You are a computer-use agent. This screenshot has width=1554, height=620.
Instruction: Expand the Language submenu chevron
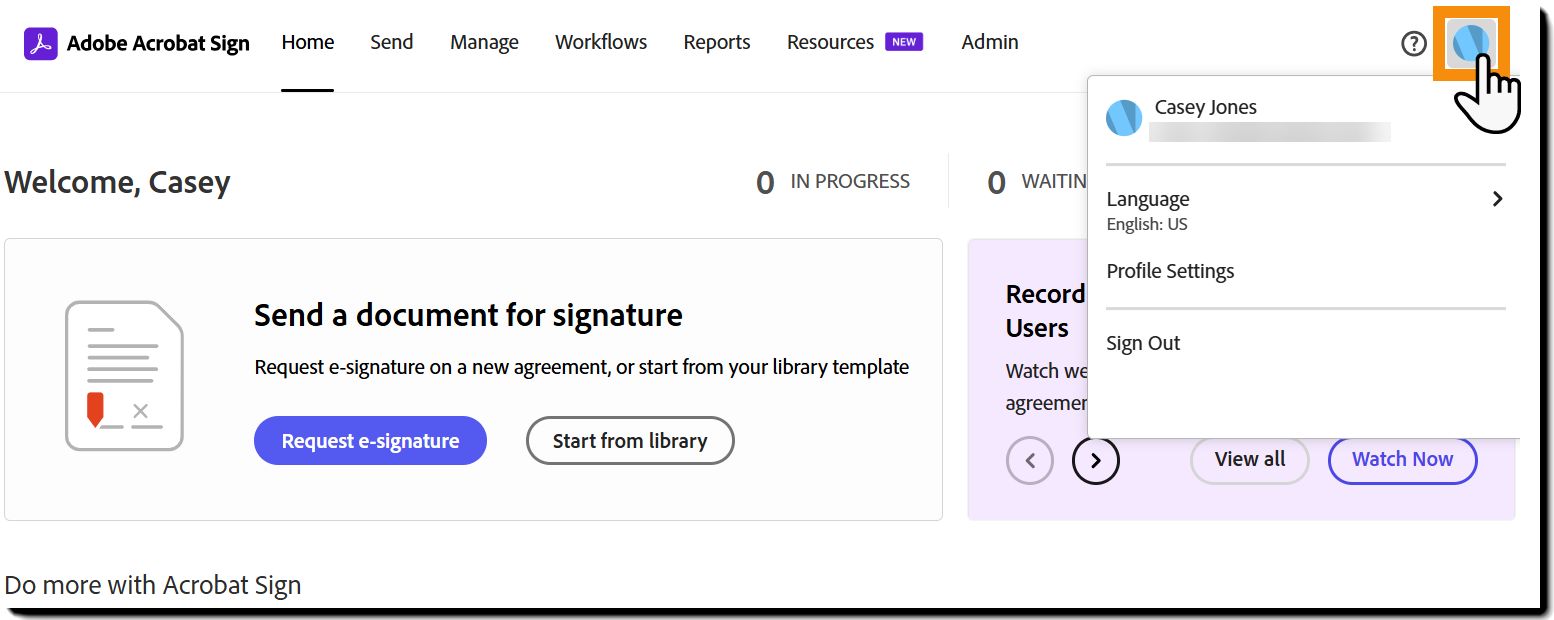pos(1497,199)
